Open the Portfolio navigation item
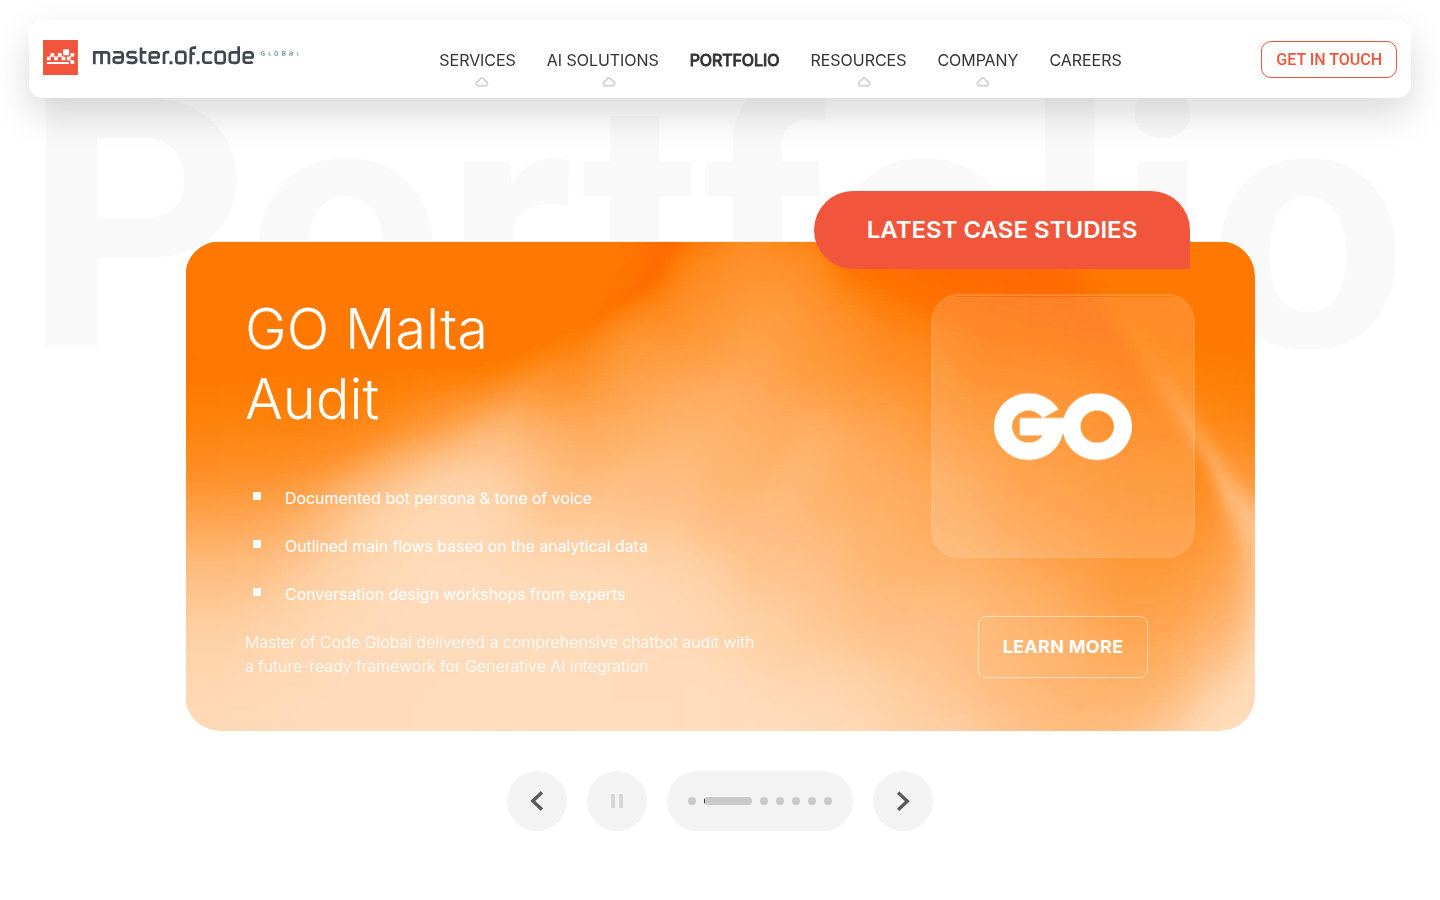The width and height of the screenshot is (1440, 900). pos(734,60)
